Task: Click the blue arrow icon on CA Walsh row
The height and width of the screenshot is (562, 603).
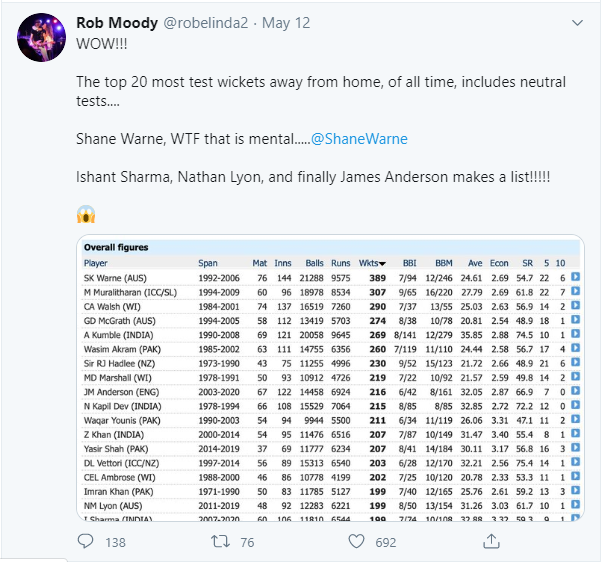Action: (576, 305)
